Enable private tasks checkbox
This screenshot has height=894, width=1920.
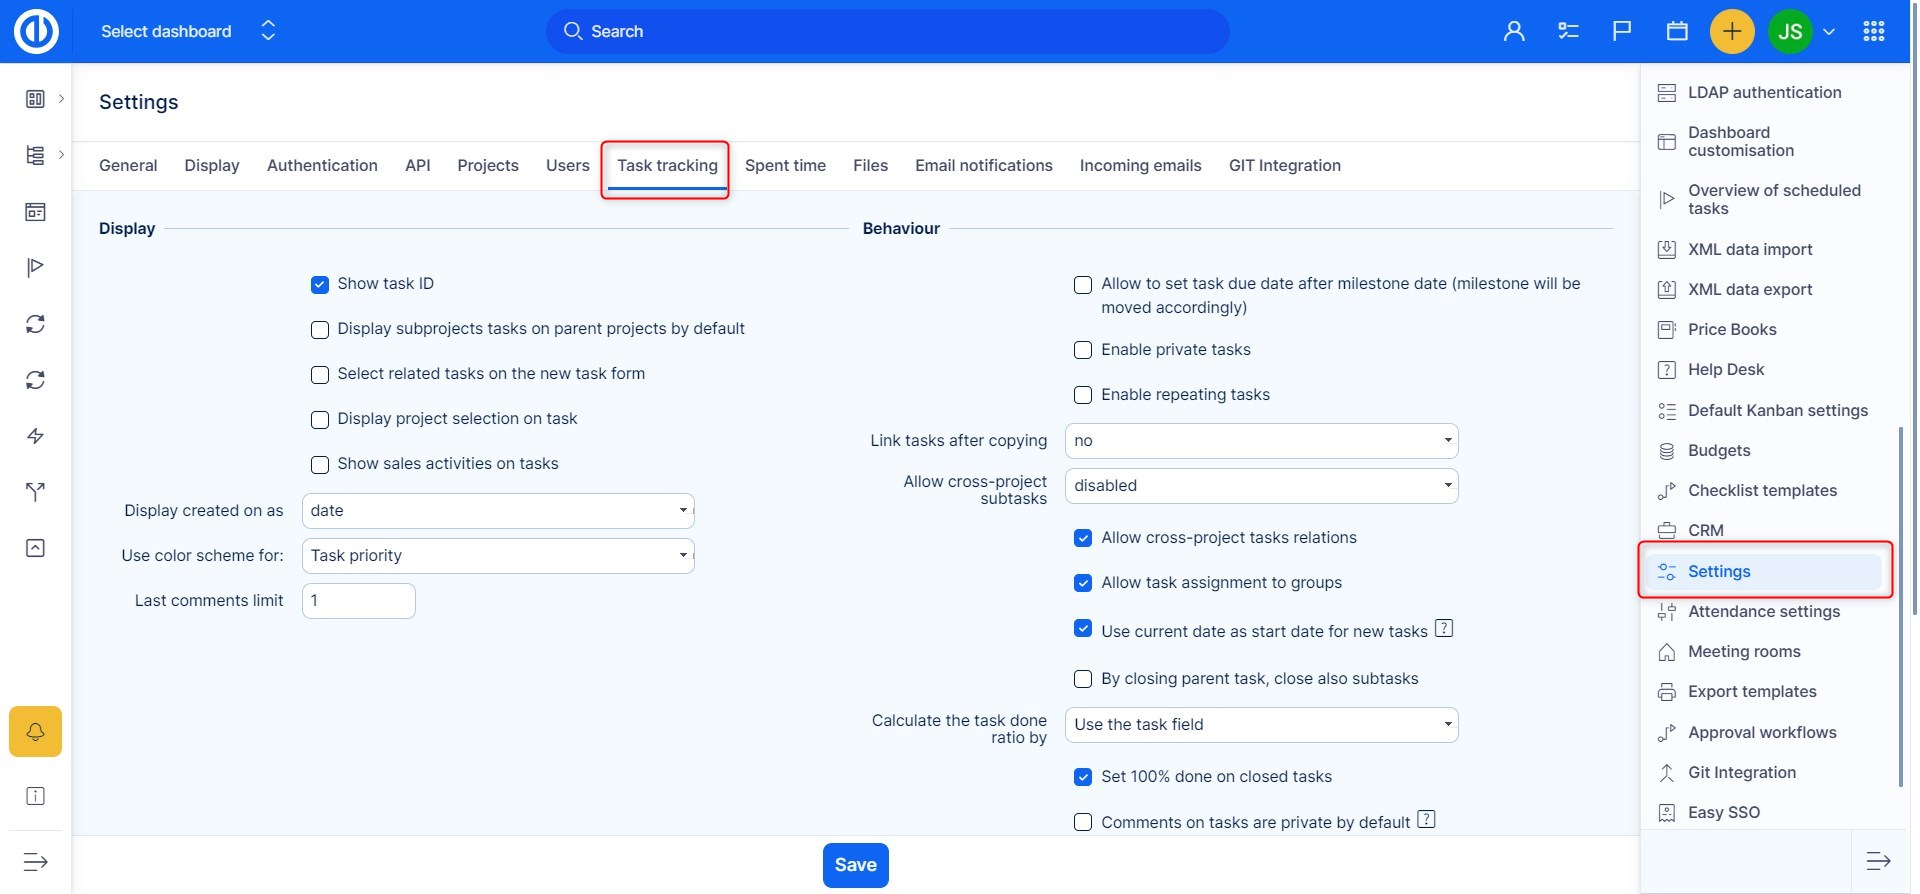(1083, 350)
